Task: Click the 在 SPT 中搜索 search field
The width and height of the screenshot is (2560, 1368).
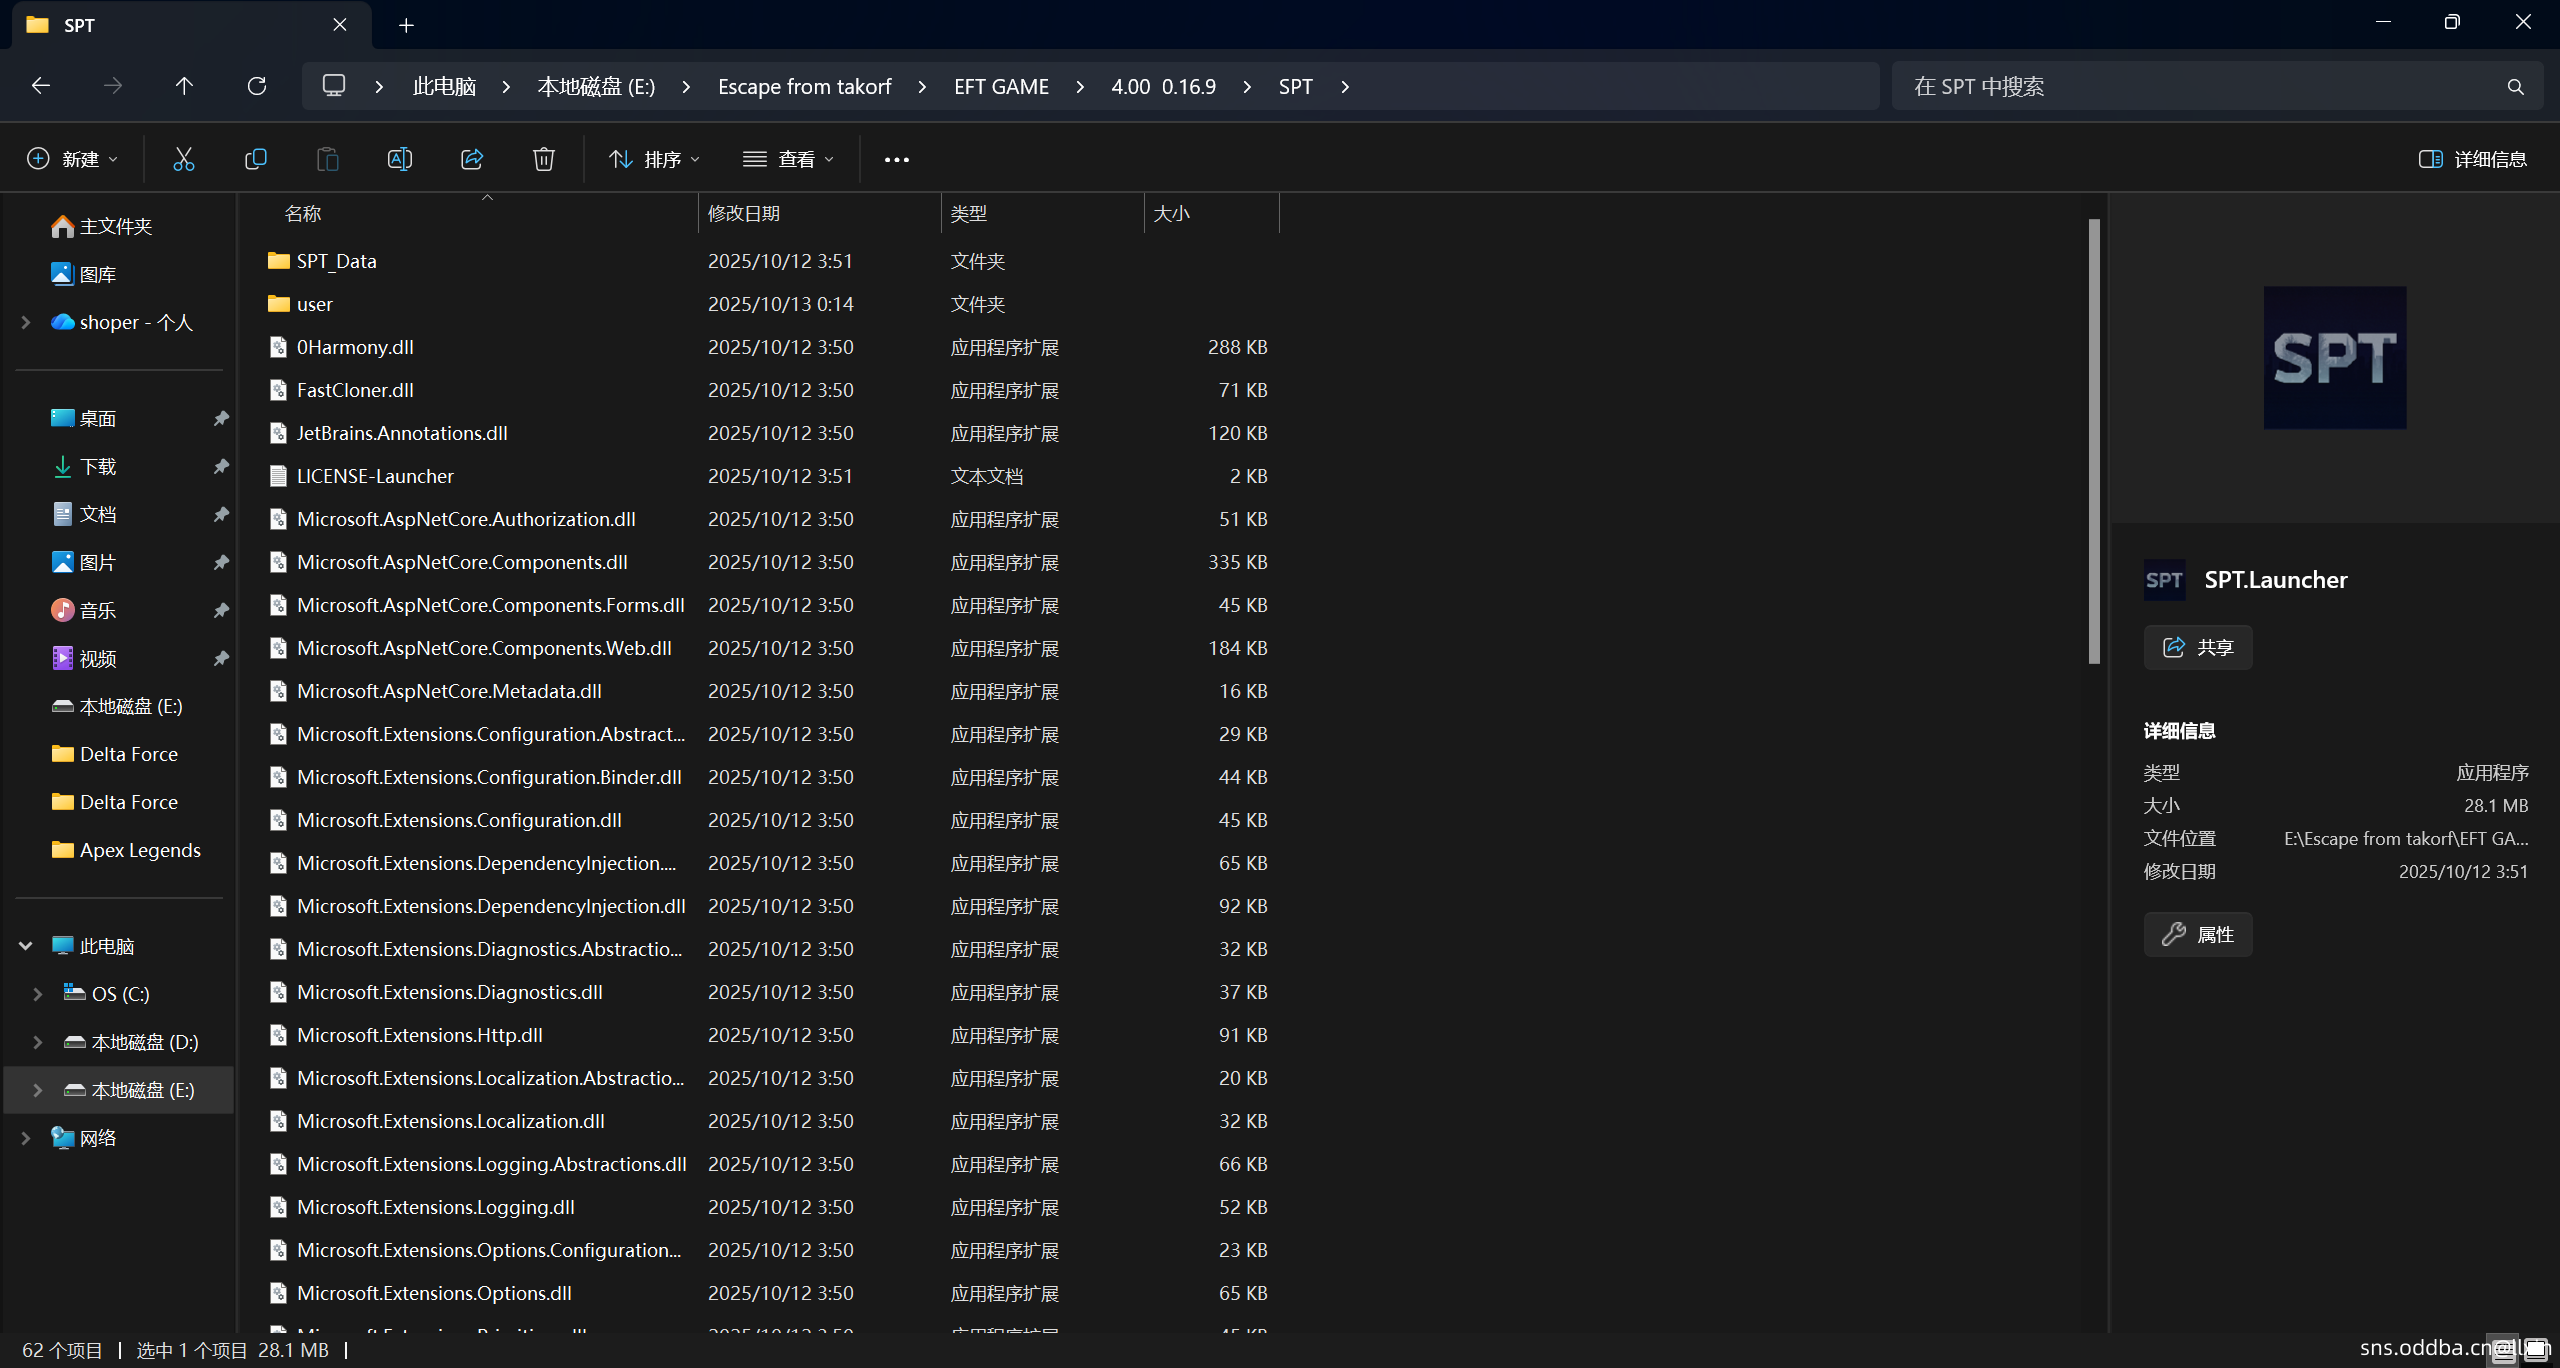Action: 2200,86
